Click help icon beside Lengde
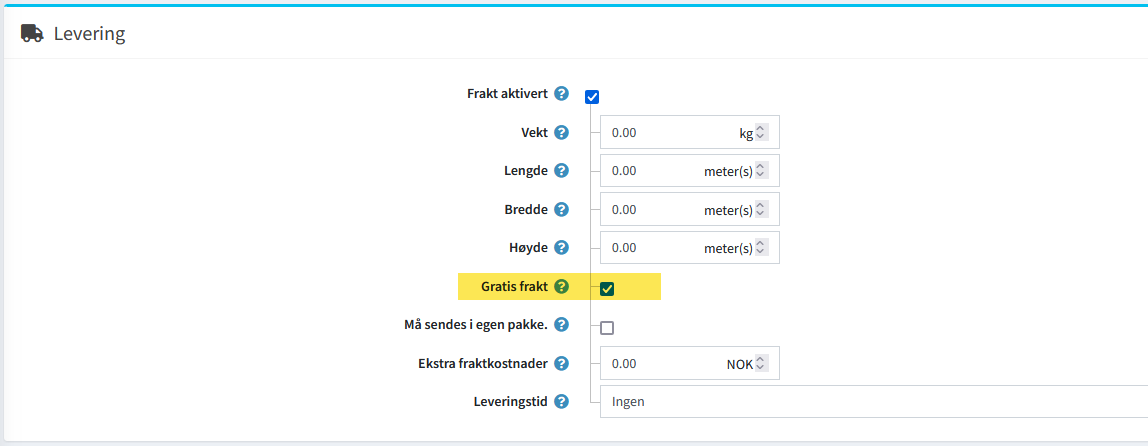Viewport: 1148px width, 446px height. coord(561,171)
